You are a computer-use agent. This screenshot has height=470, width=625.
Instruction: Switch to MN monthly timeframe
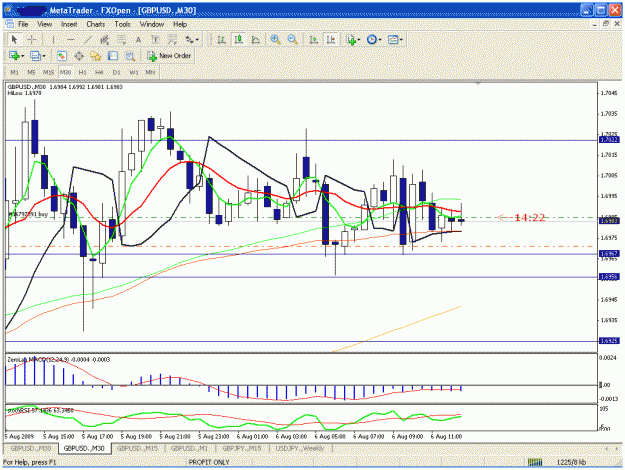click(x=150, y=73)
